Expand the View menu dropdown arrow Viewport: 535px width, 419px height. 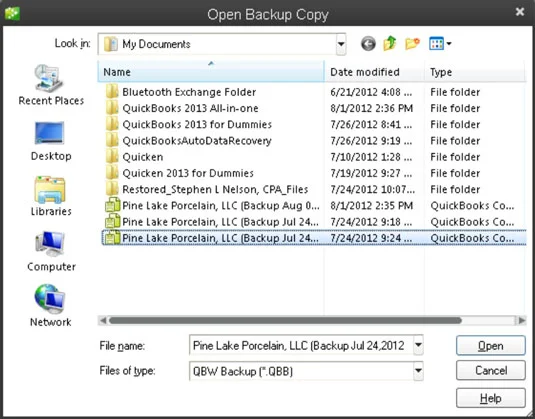pos(449,44)
